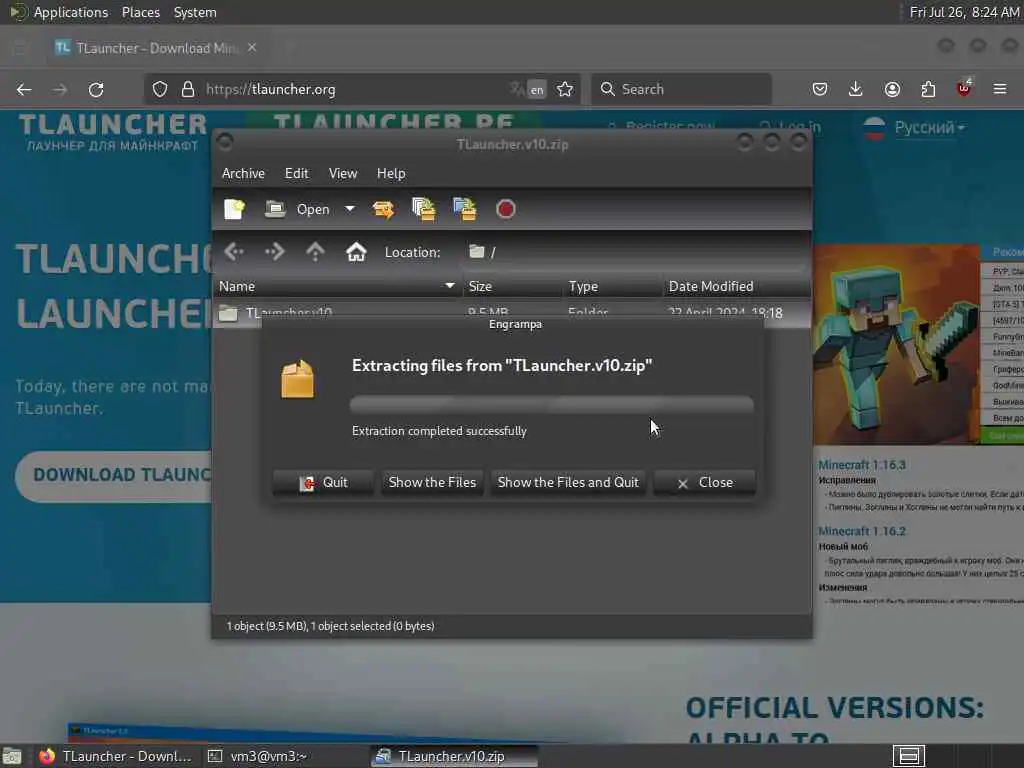This screenshot has width=1024, height=768.
Task: Open Firefox extensions puzzle icon
Action: point(928,89)
